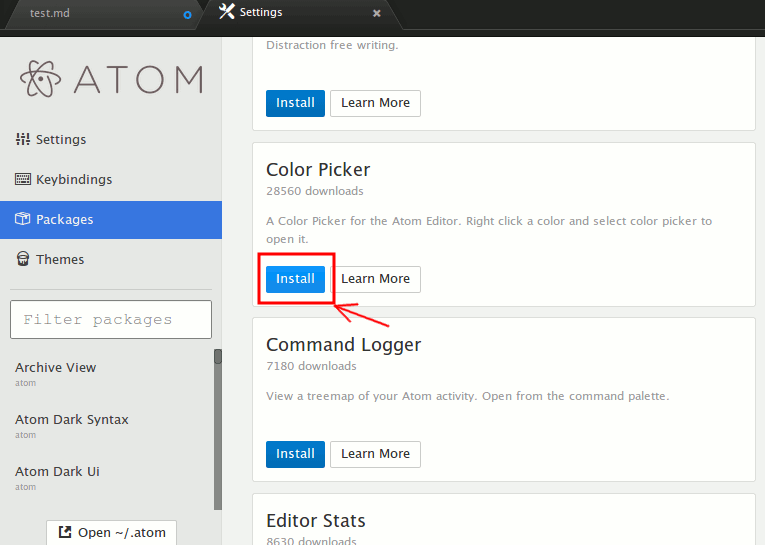The width and height of the screenshot is (765, 545).
Task: Click the Themes paint bucket icon
Action: click(22, 260)
